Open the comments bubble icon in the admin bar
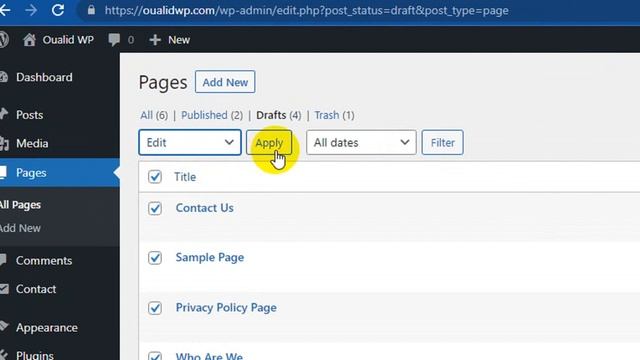640x360 pixels. click(x=114, y=40)
